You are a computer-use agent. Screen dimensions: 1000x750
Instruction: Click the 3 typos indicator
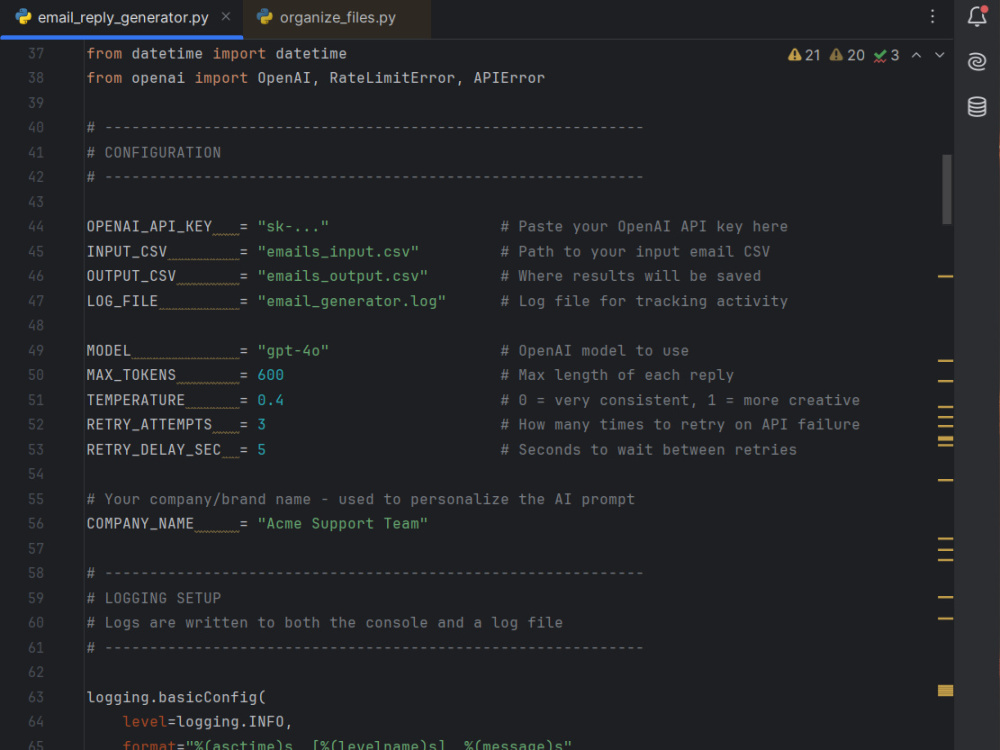click(x=886, y=55)
